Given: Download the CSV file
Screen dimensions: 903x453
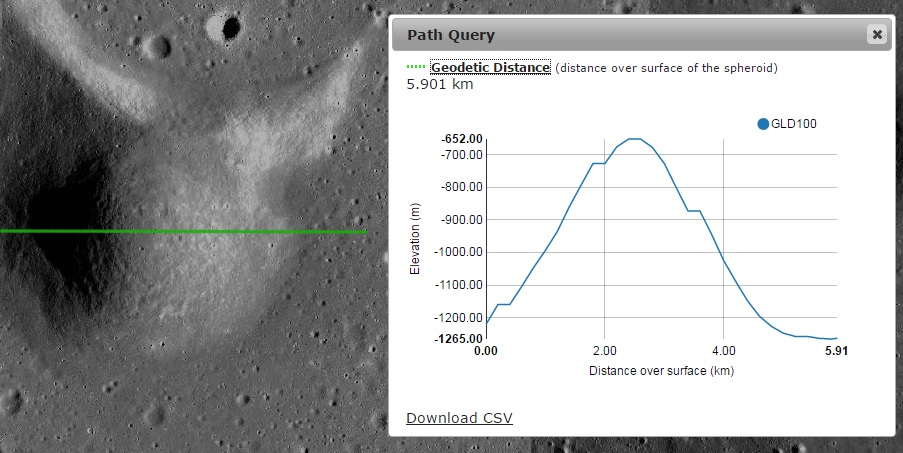Looking at the screenshot, I should (x=459, y=417).
